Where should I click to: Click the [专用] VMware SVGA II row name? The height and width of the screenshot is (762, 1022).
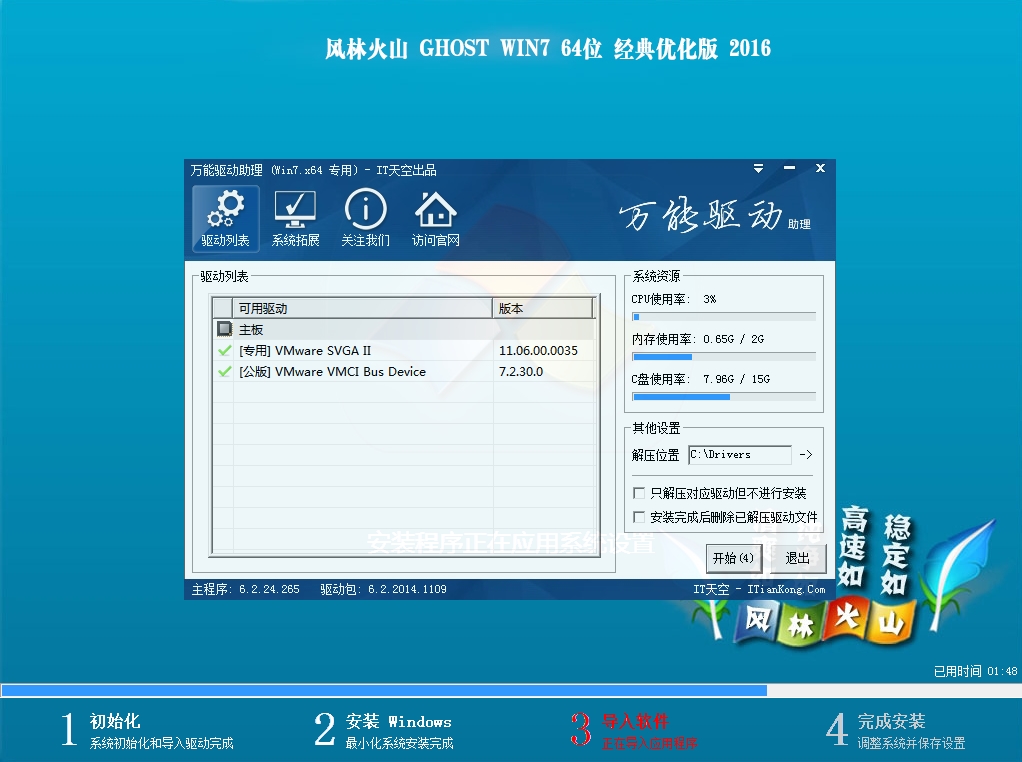click(x=305, y=351)
